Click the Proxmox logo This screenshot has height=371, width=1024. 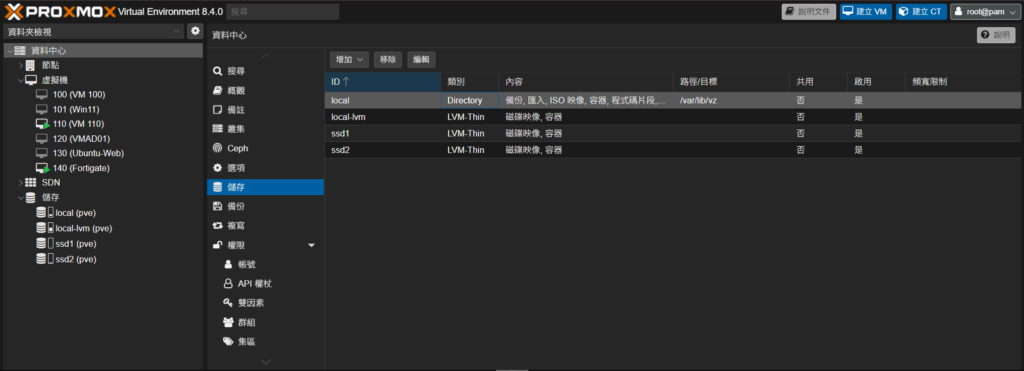click(x=60, y=11)
